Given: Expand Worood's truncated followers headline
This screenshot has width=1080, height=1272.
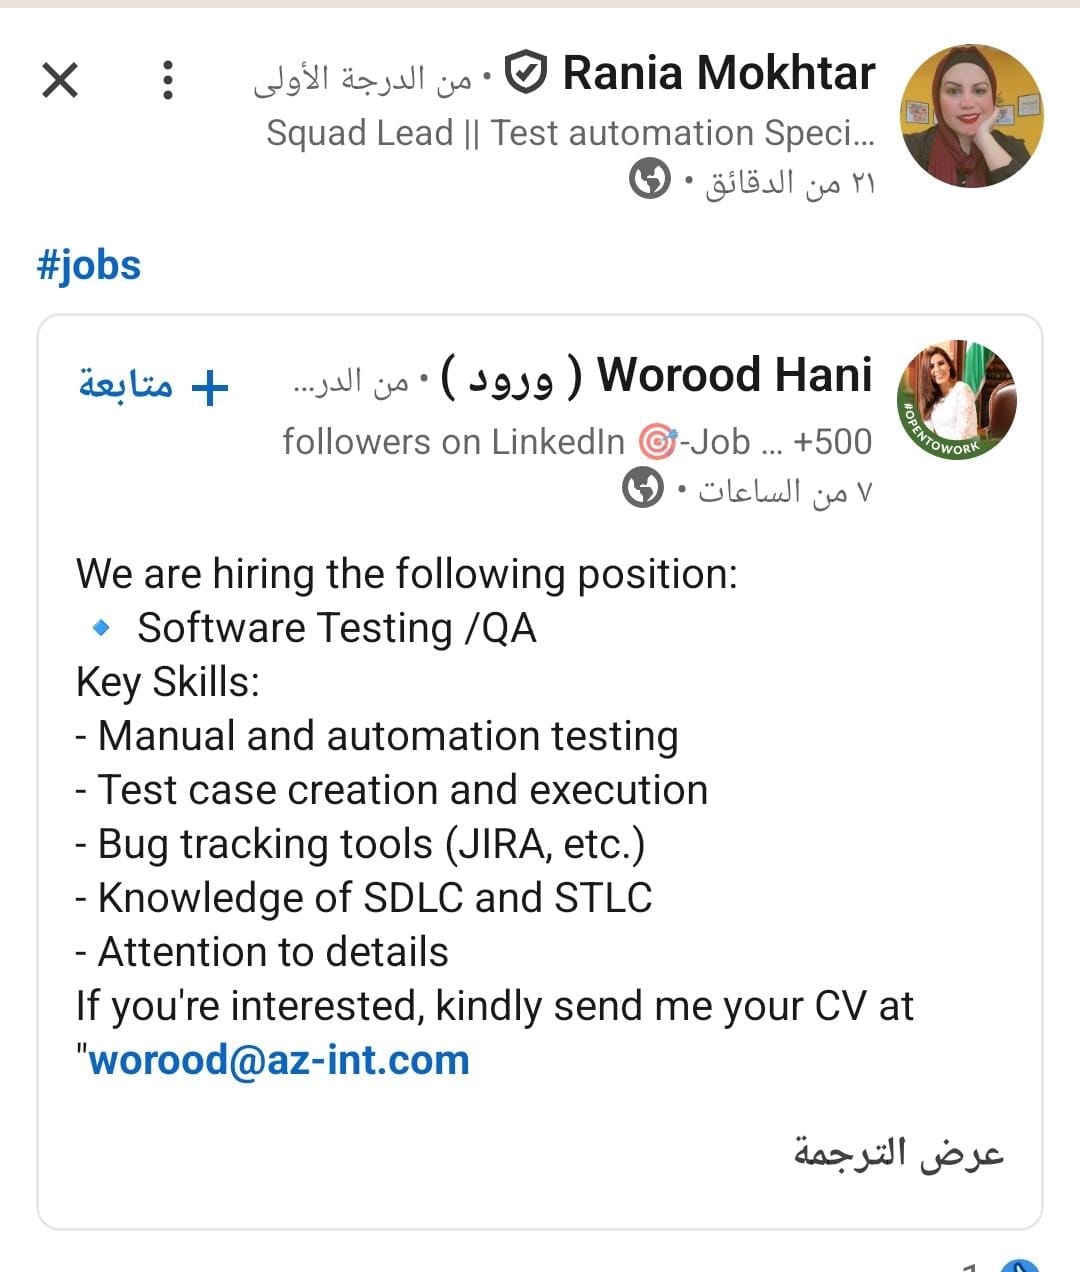Looking at the screenshot, I should (577, 441).
